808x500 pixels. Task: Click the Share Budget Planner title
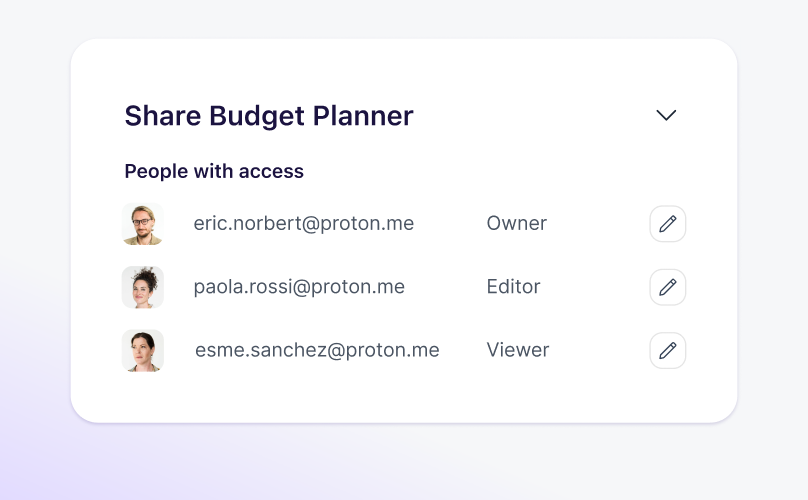(x=268, y=116)
